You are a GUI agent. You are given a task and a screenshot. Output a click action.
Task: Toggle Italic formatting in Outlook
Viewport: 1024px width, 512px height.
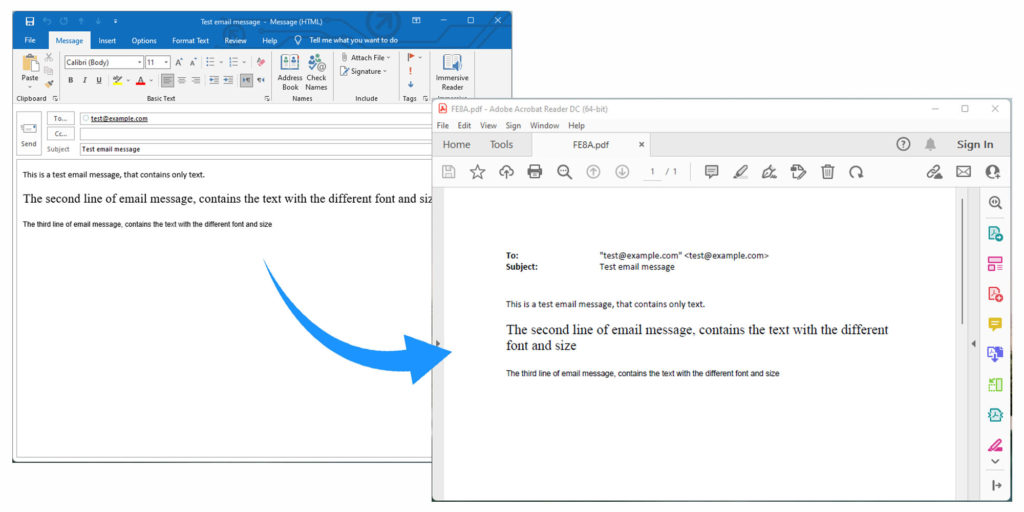[84, 80]
